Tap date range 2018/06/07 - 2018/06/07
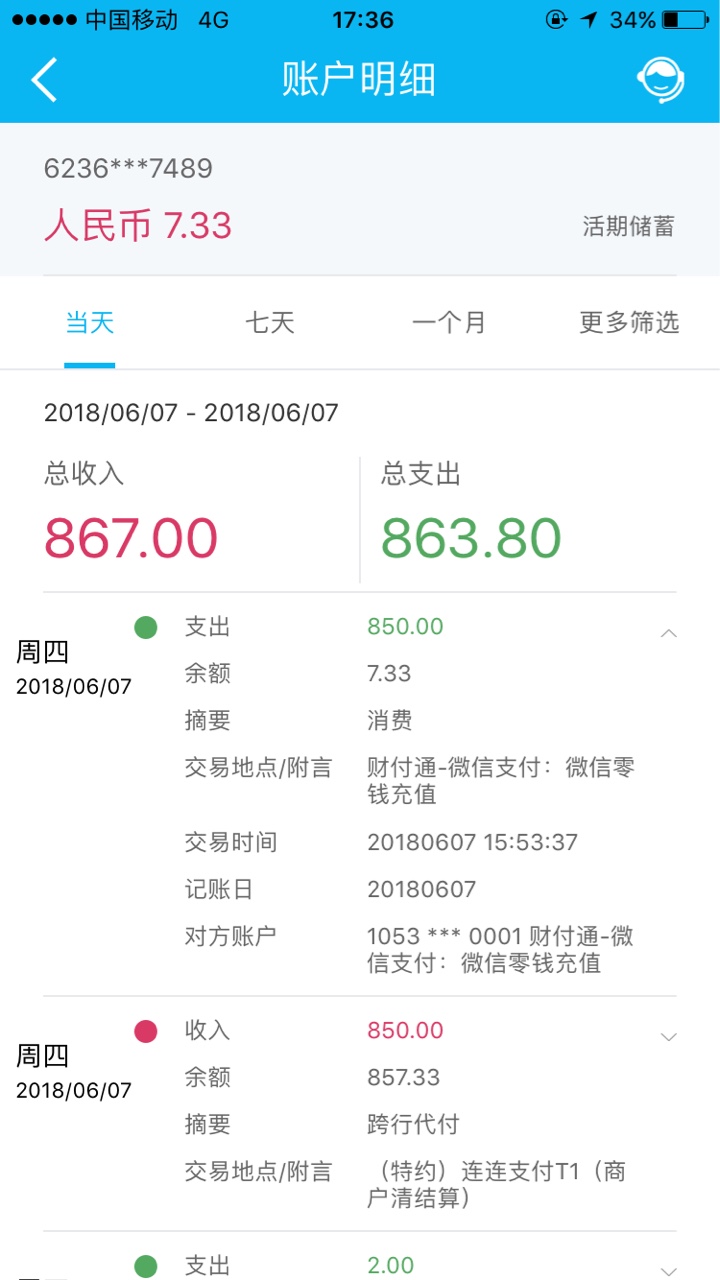The width and height of the screenshot is (720, 1280). [x=191, y=412]
